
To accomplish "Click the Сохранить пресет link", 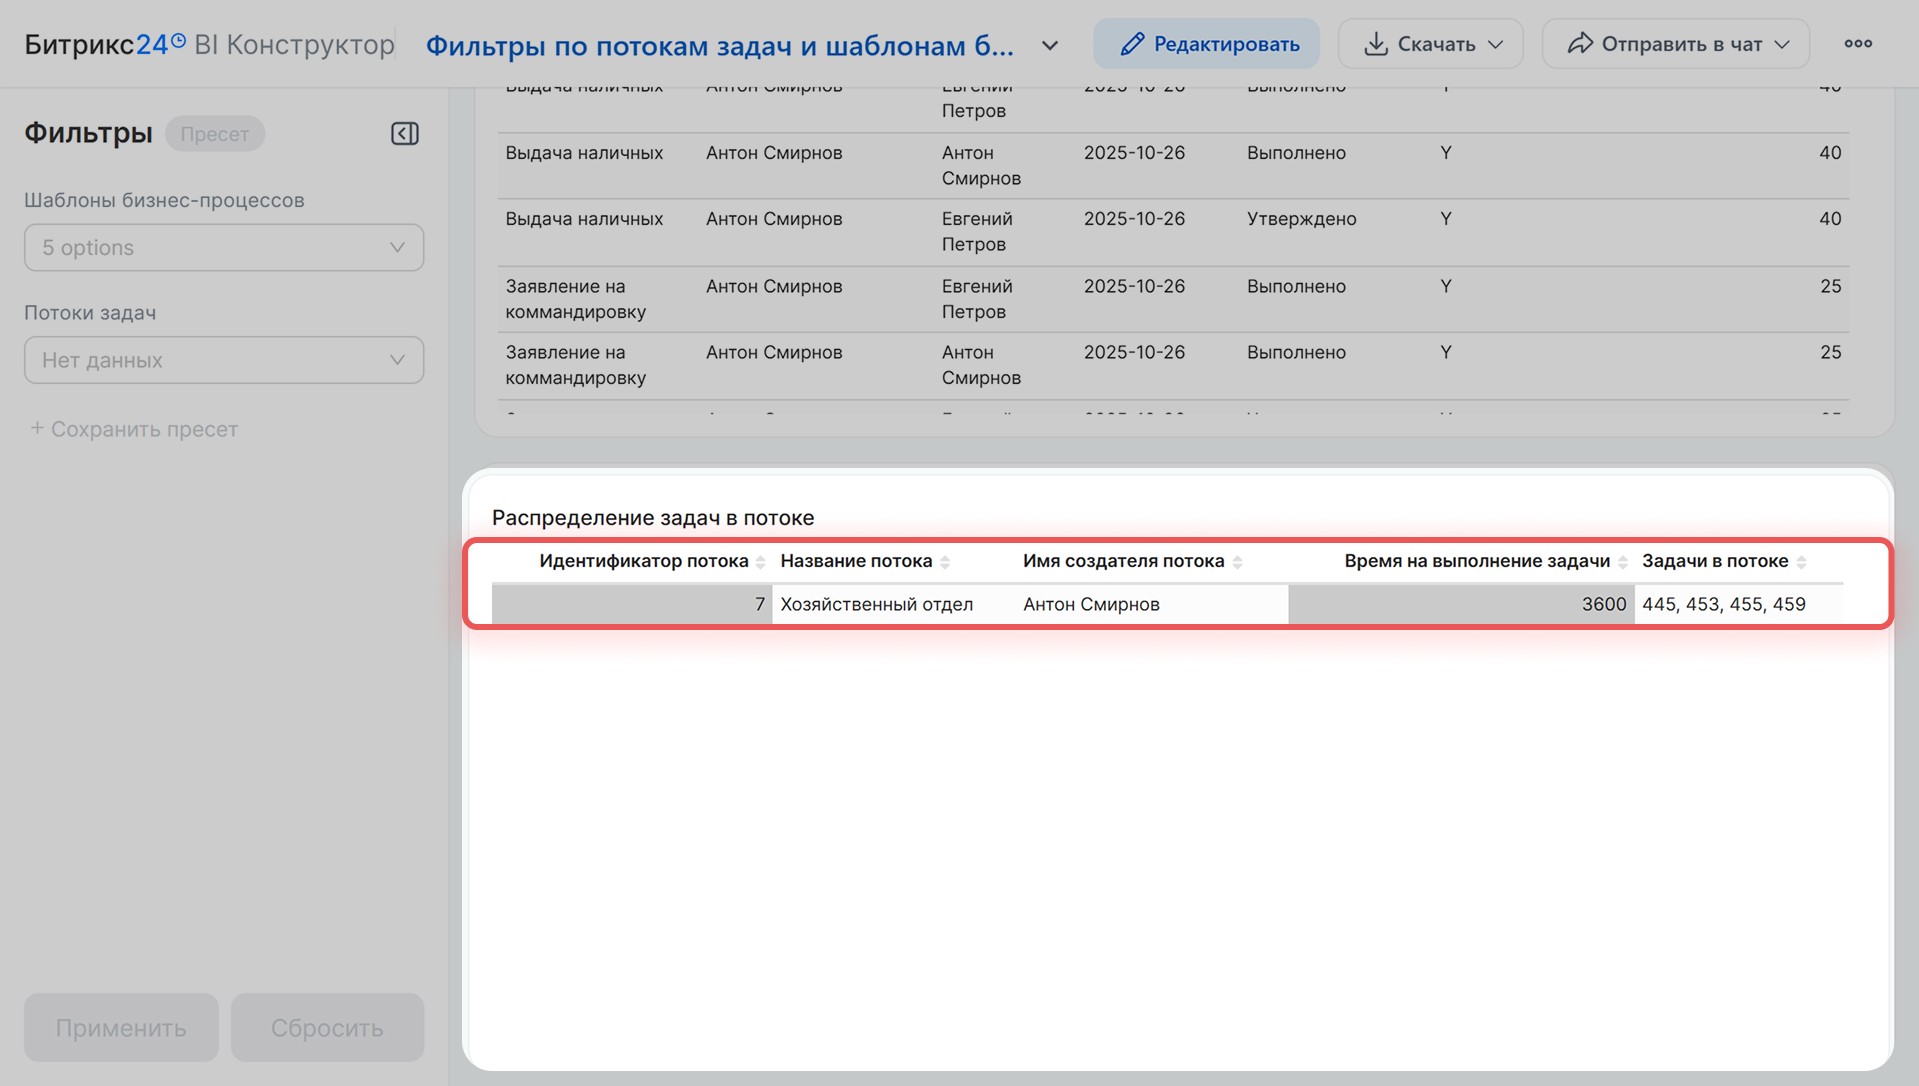I will 134,429.
